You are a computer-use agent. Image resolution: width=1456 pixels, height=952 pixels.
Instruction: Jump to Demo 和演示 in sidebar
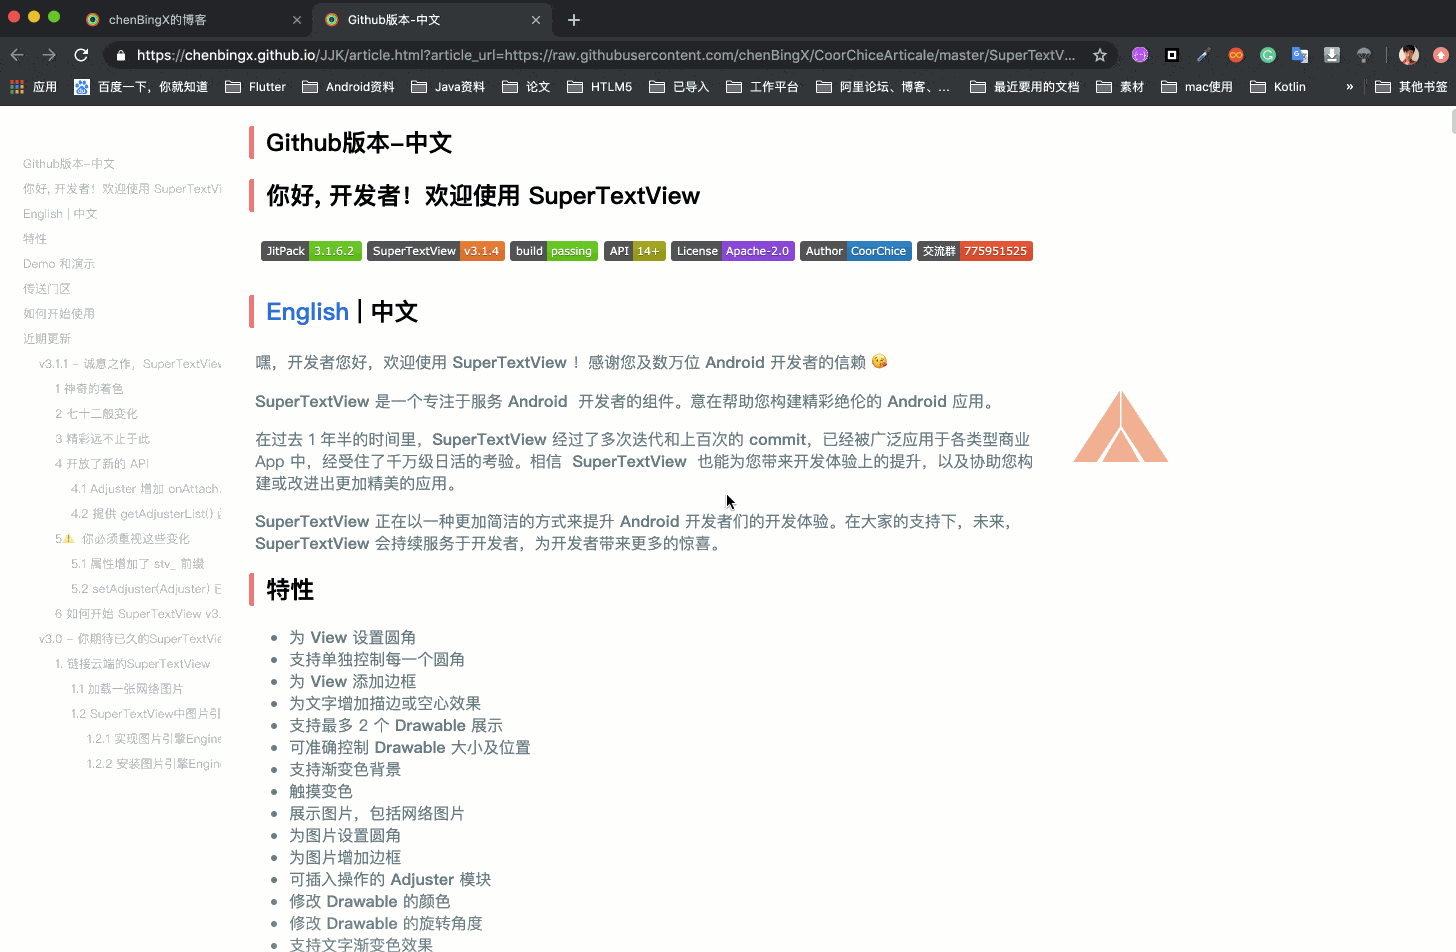coord(59,264)
